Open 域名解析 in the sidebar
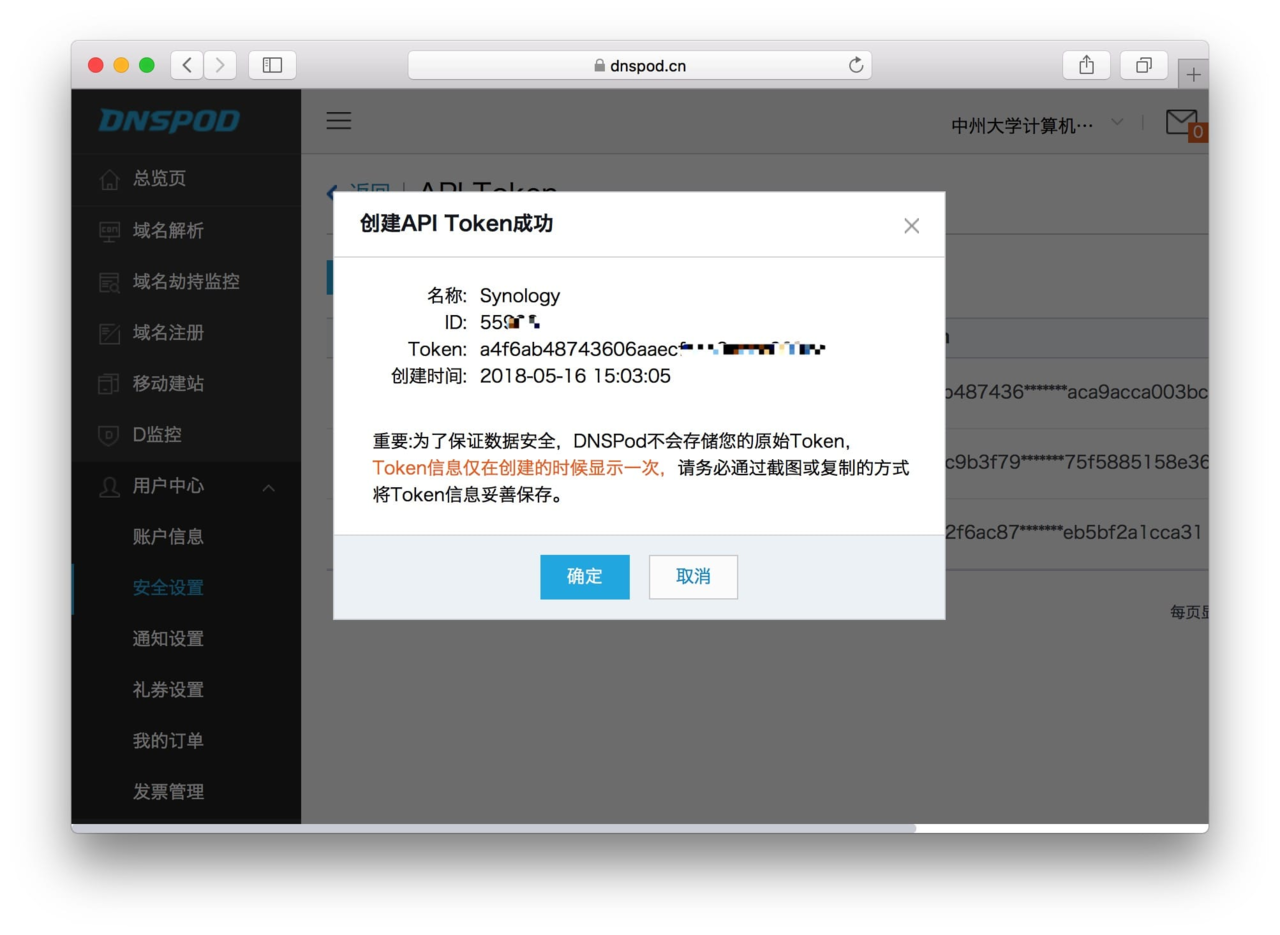The image size is (1280, 935). (168, 230)
